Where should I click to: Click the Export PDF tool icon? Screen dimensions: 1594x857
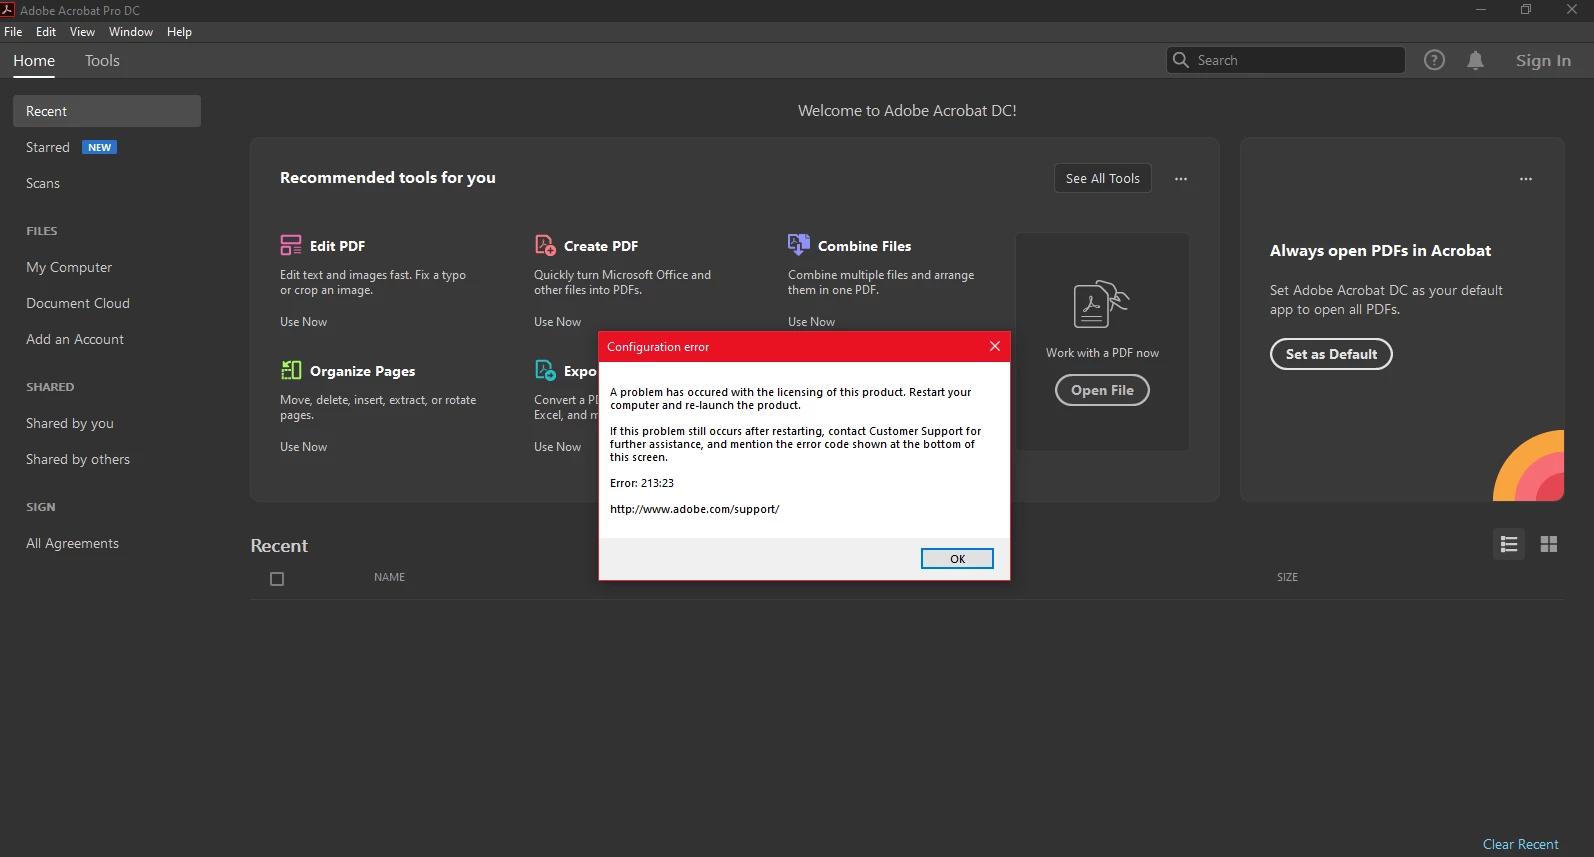coord(545,370)
